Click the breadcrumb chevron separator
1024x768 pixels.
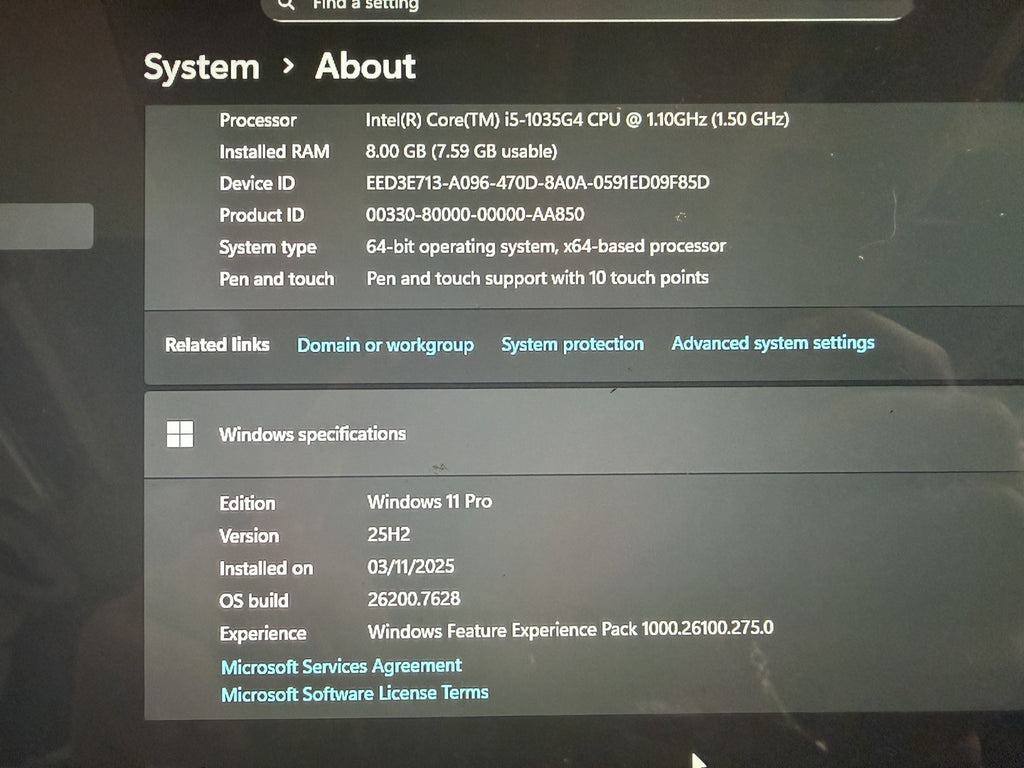pyautogui.click(x=288, y=65)
